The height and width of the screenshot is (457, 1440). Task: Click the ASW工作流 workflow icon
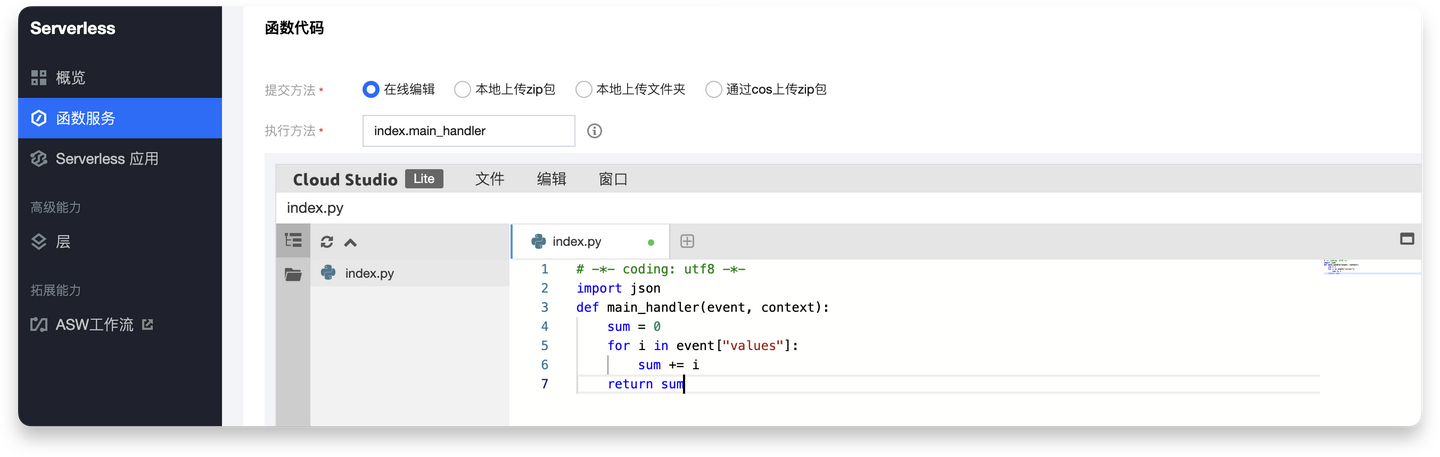click(x=39, y=324)
